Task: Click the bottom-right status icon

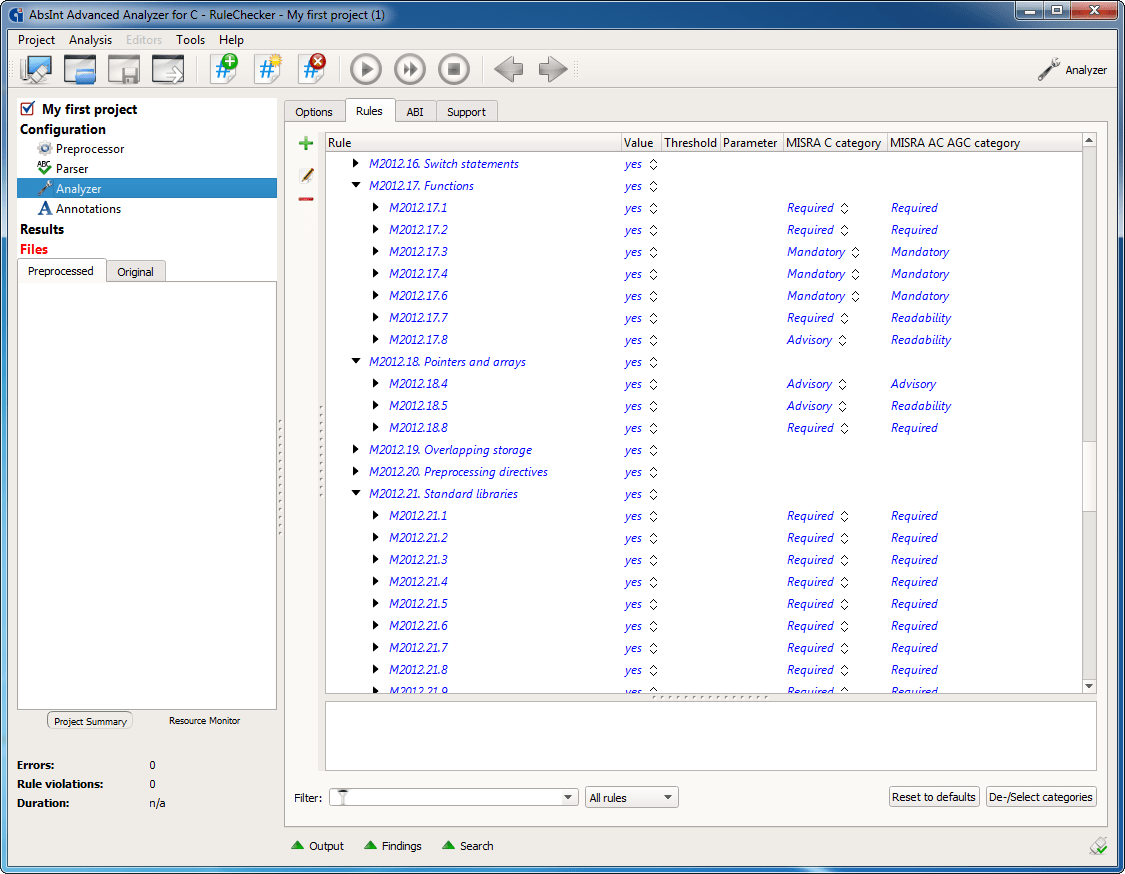Action: click(x=1098, y=846)
